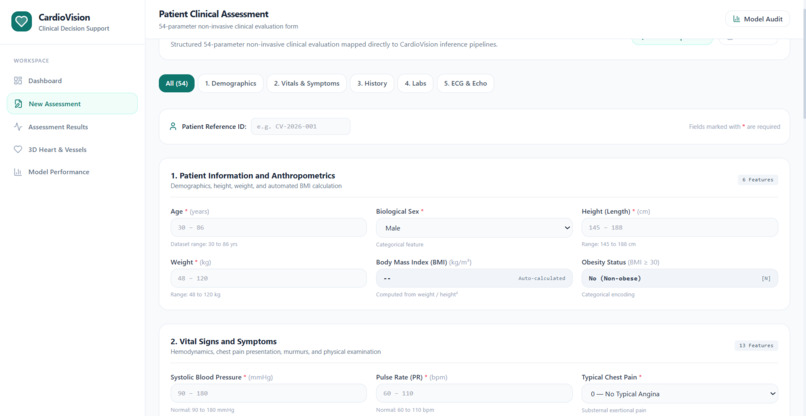This screenshot has height=416, width=806.
Task: Click the 'Normal: 90 to 180 mmHg' hint
Action: [x=202, y=410]
